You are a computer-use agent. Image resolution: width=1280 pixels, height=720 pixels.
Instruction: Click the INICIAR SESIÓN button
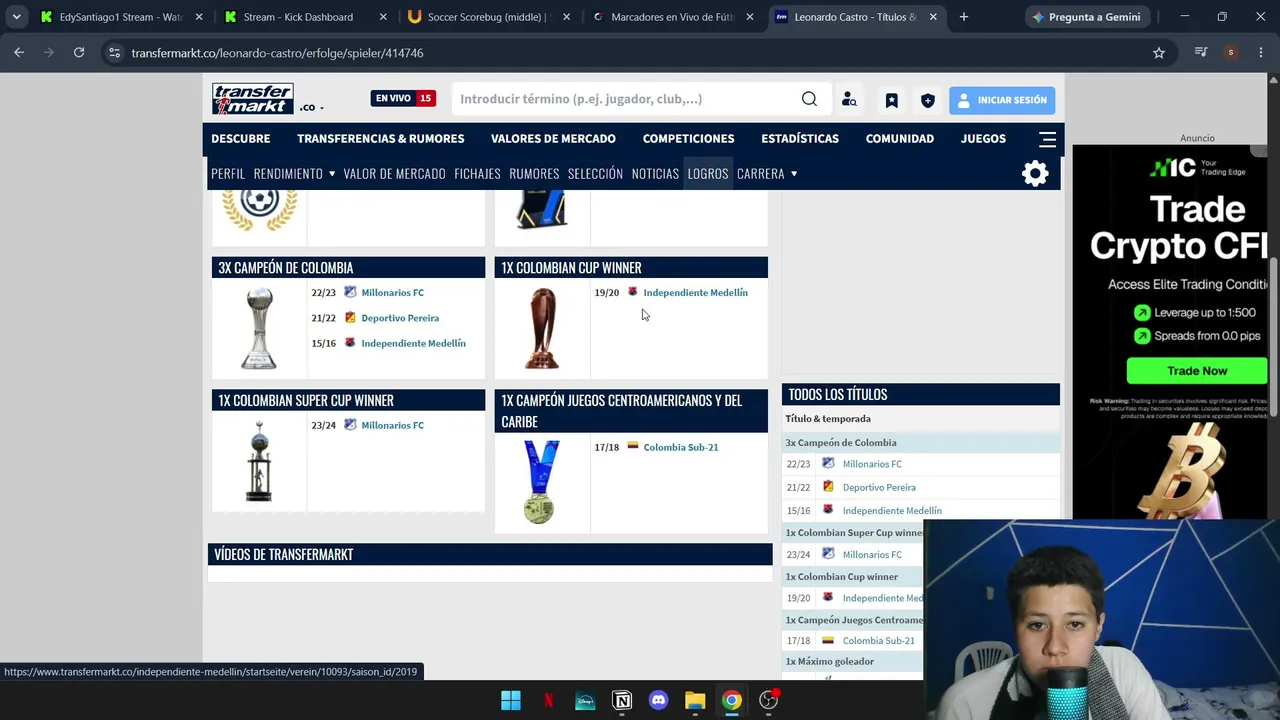tap(1002, 100)
